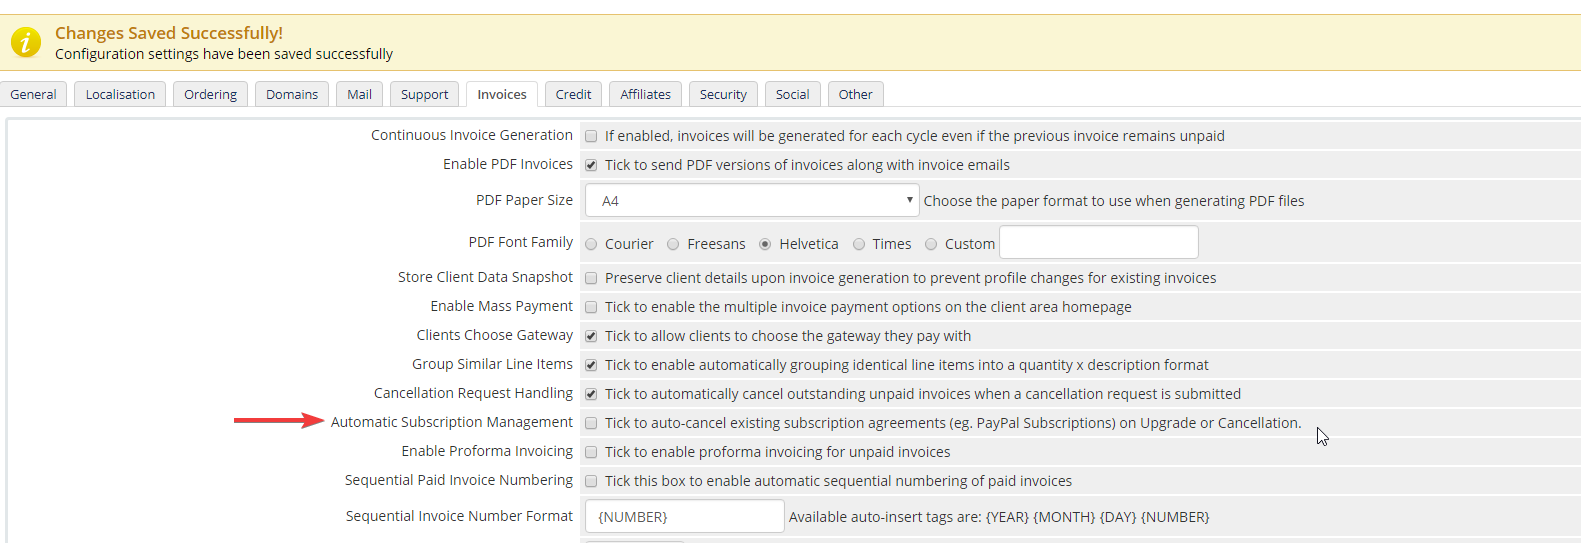Select the Freesans font radio button
This screenshot has width=1581, height=543.
point(673,244)
